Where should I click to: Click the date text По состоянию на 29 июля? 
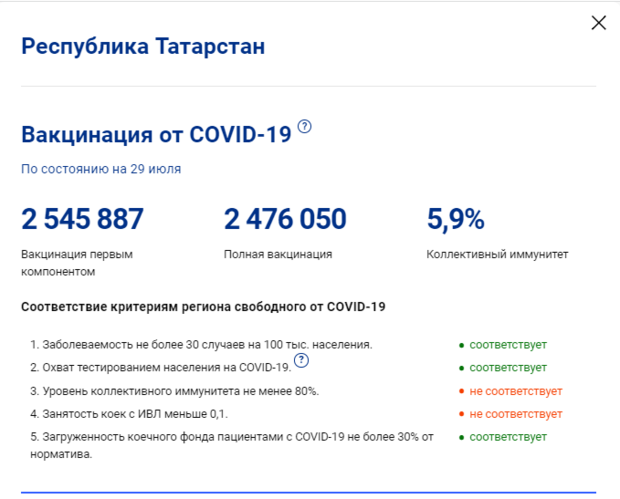(101, 169)
